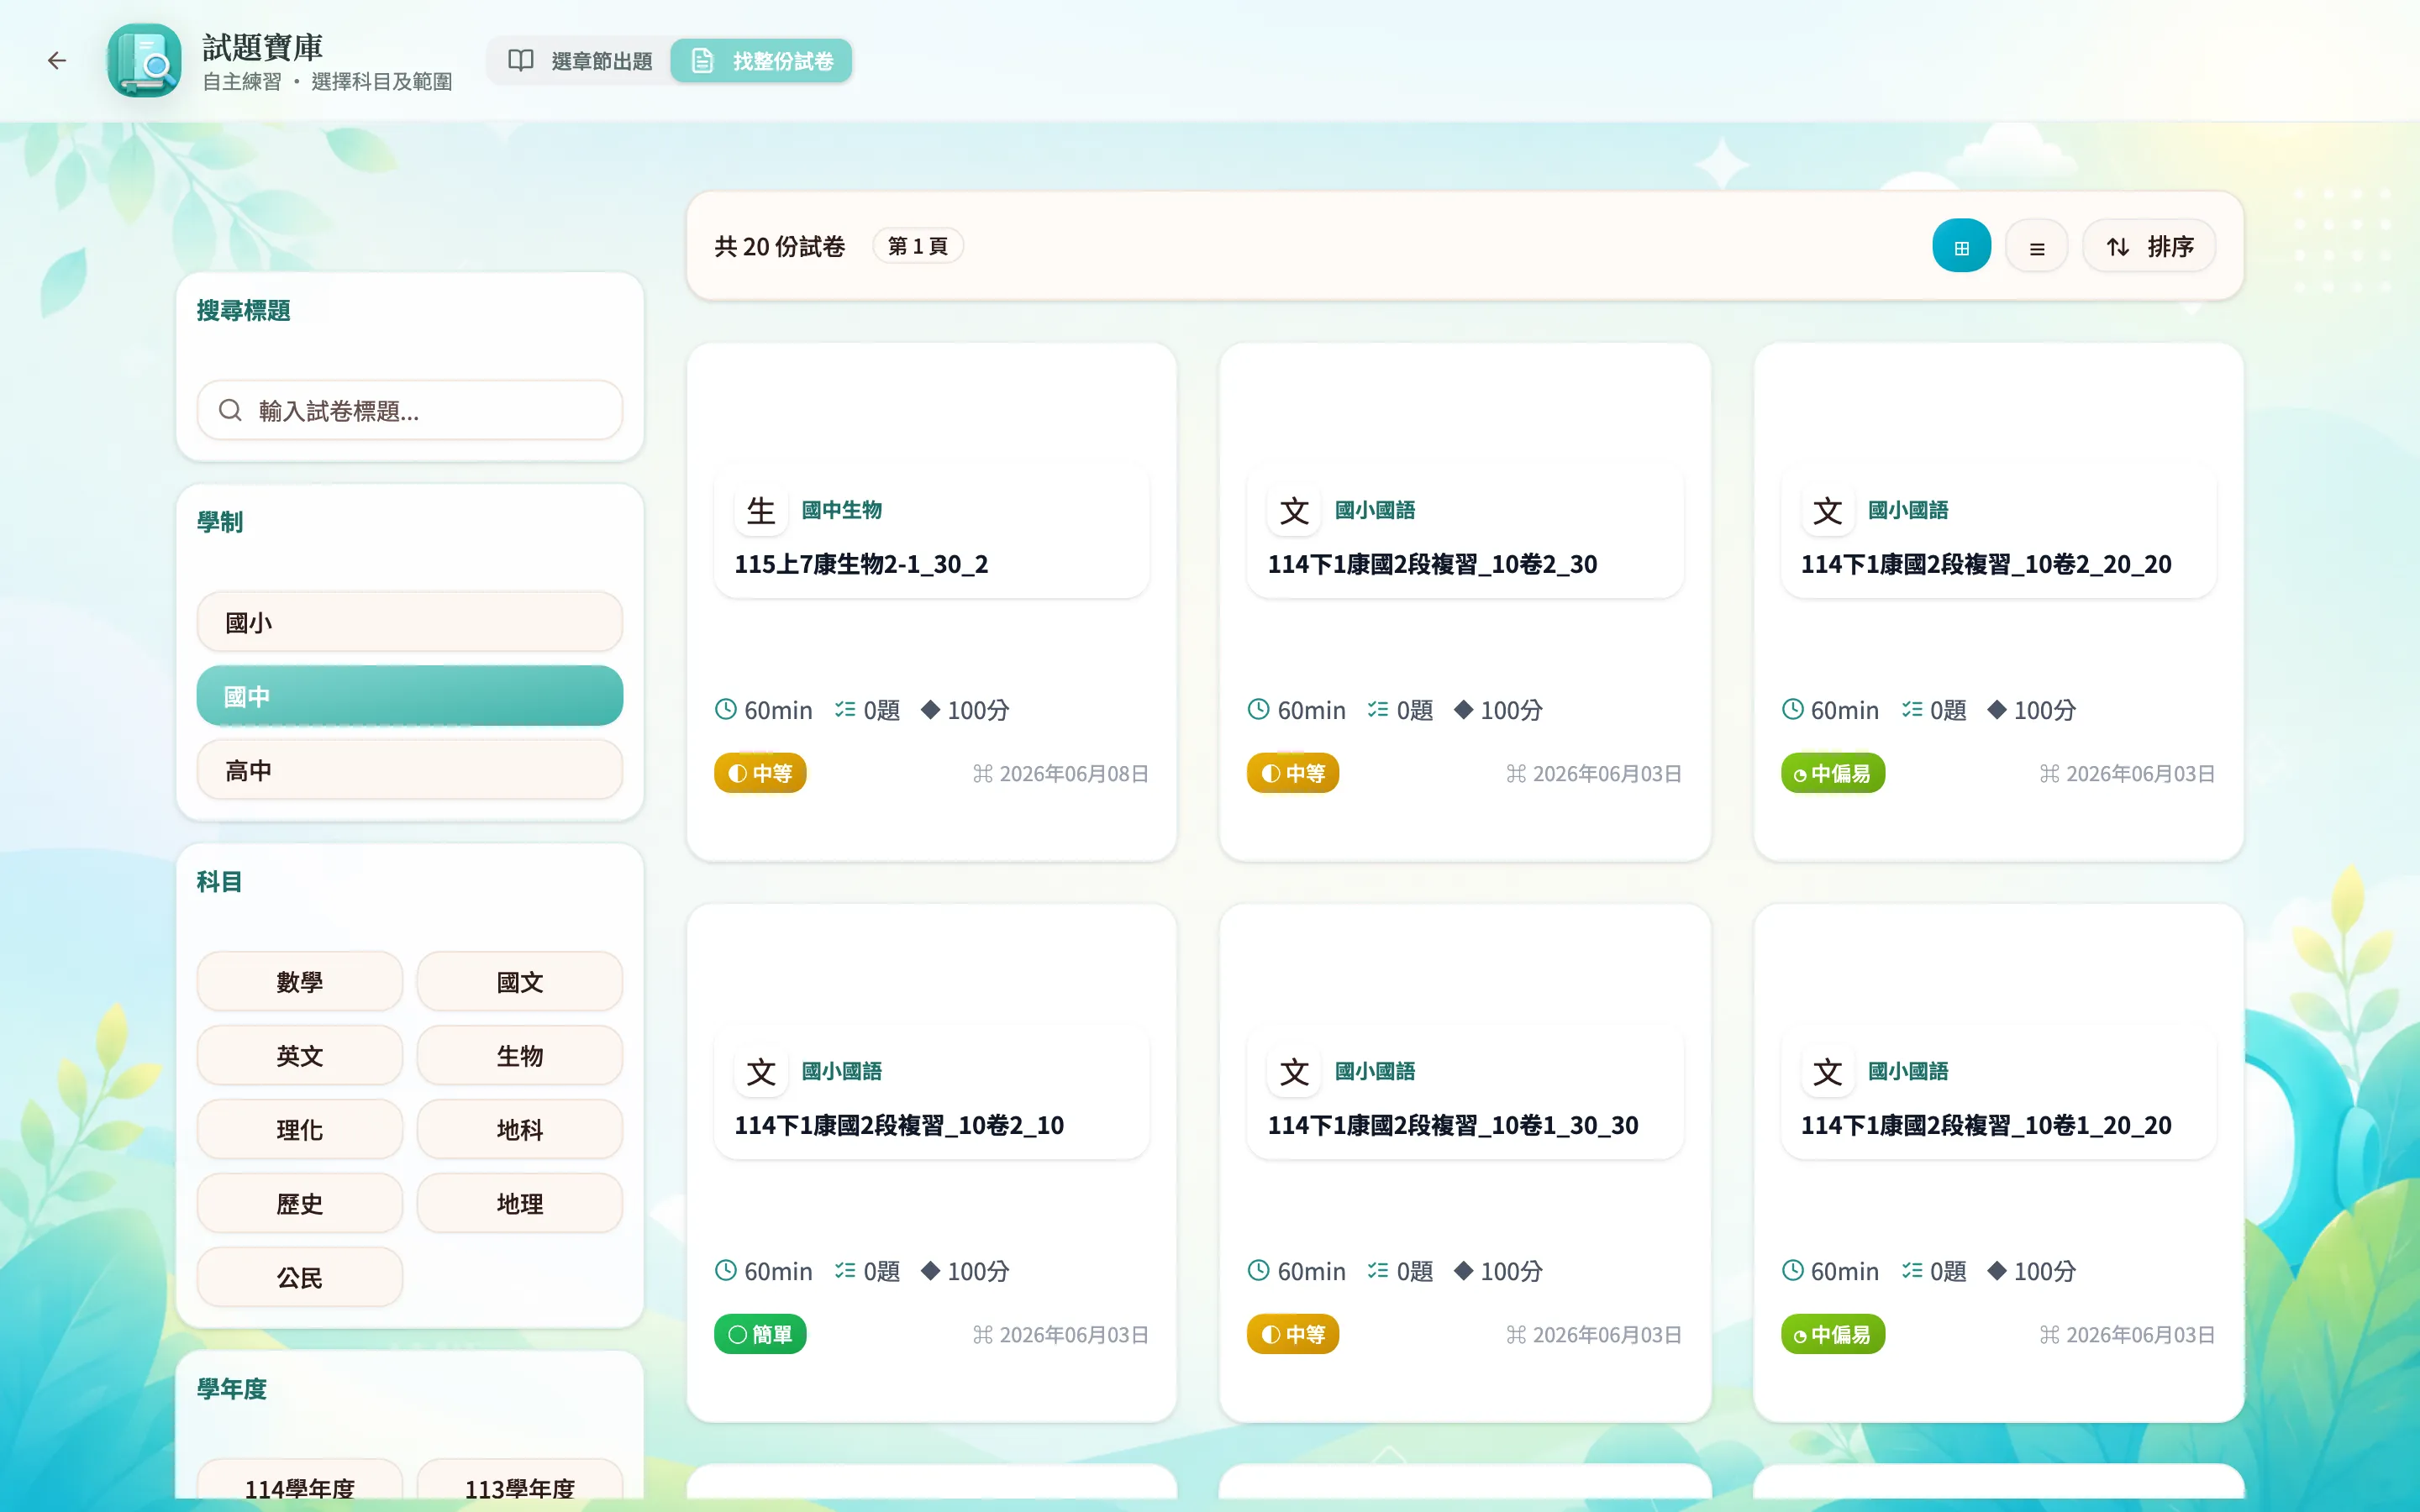Click diamond score icon on 生物 card
The image size is (2420, 1512).
[x=930, y=709]
